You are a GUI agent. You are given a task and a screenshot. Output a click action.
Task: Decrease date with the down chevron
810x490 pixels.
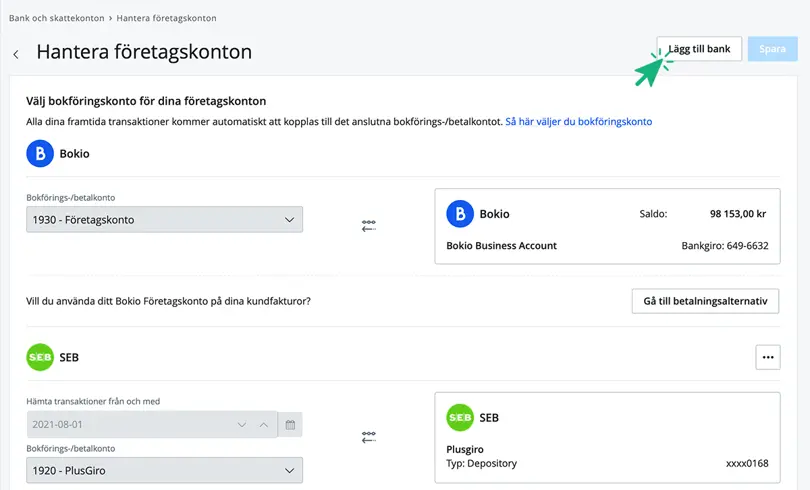point(242,425)
